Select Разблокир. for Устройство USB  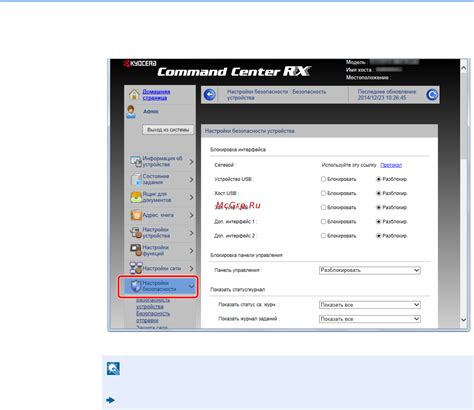378,179
